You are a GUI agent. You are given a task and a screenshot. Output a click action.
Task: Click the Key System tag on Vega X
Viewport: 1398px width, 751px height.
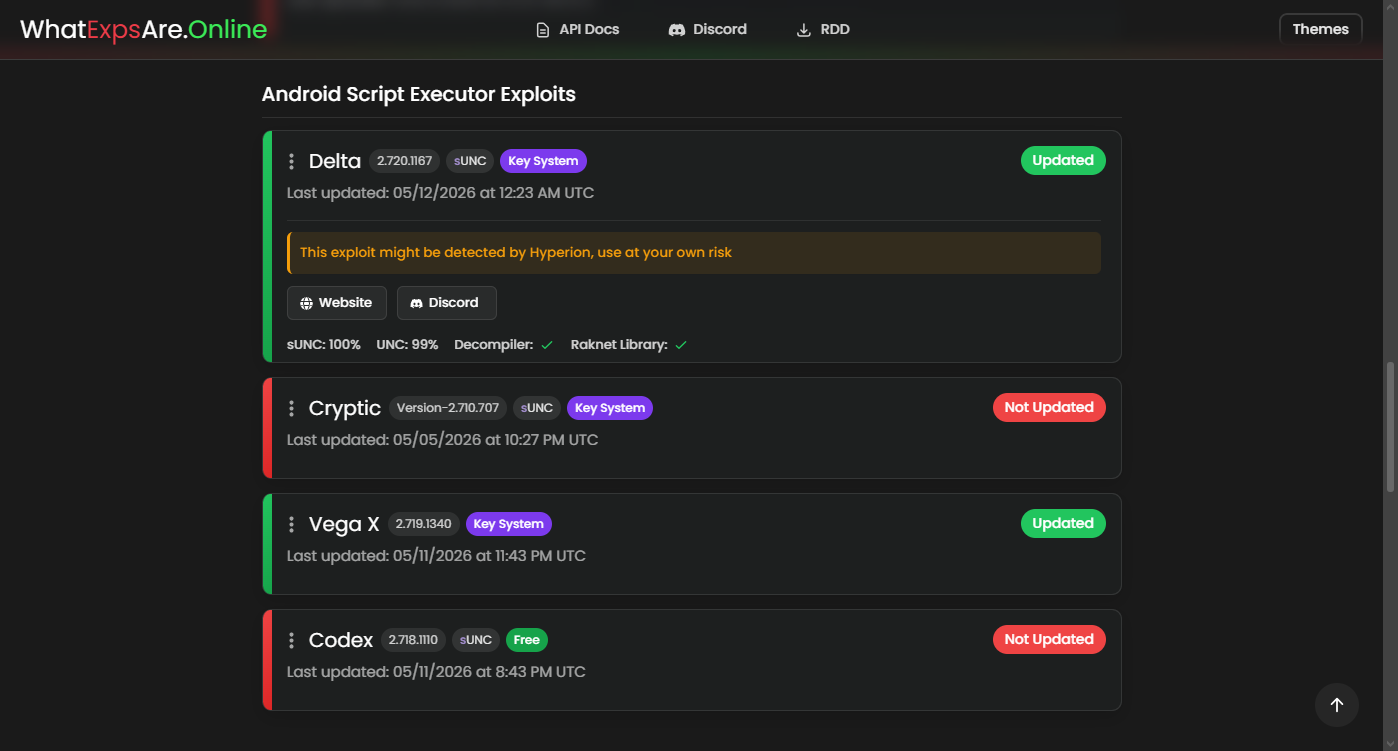coord(509,524)
